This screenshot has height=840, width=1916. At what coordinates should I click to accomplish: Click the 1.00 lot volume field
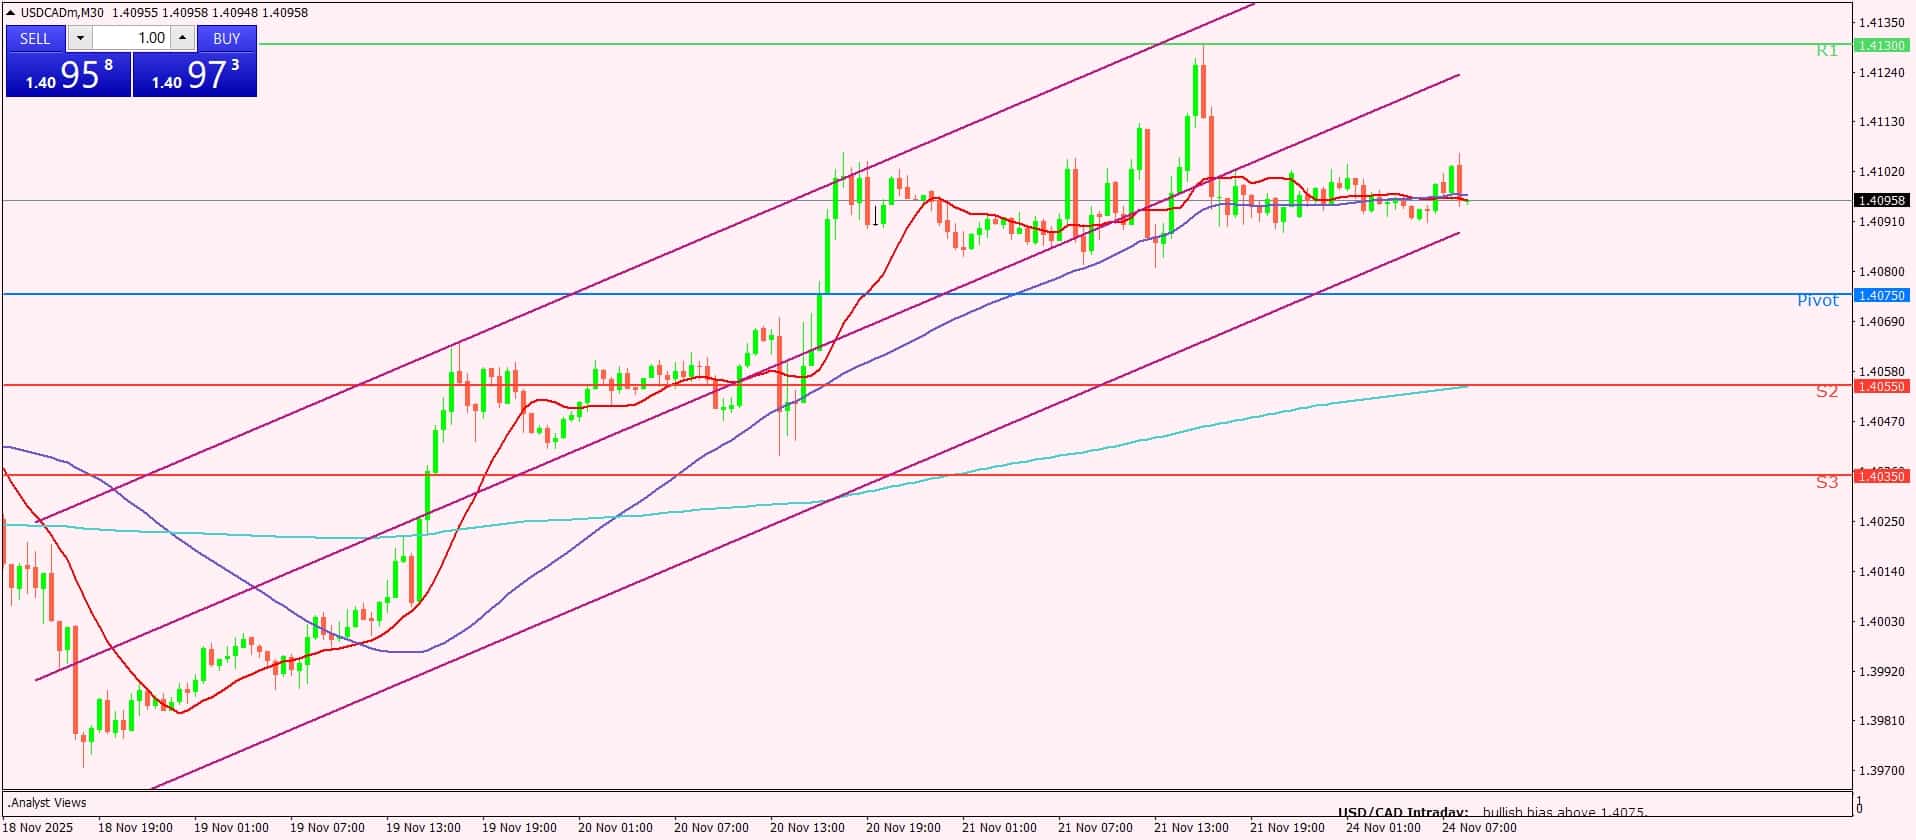click(132, 38)
